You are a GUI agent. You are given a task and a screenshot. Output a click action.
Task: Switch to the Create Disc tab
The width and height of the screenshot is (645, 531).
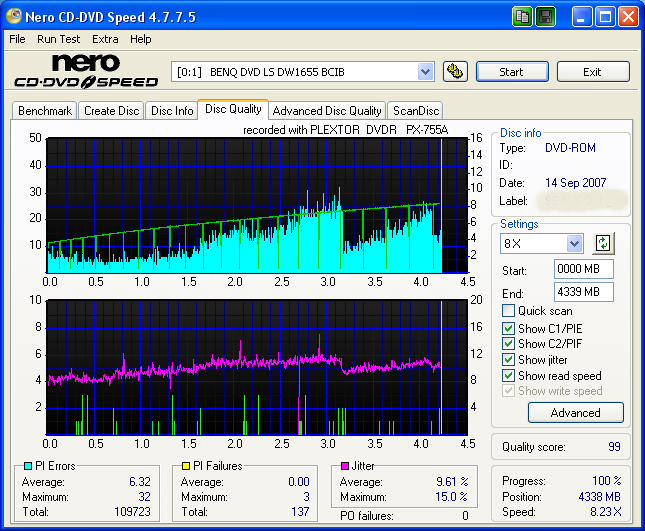point(111,111)
